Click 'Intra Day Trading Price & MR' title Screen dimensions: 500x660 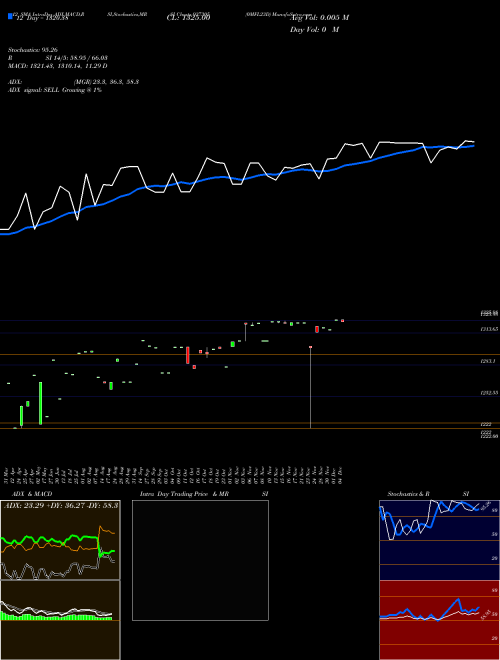184,494
